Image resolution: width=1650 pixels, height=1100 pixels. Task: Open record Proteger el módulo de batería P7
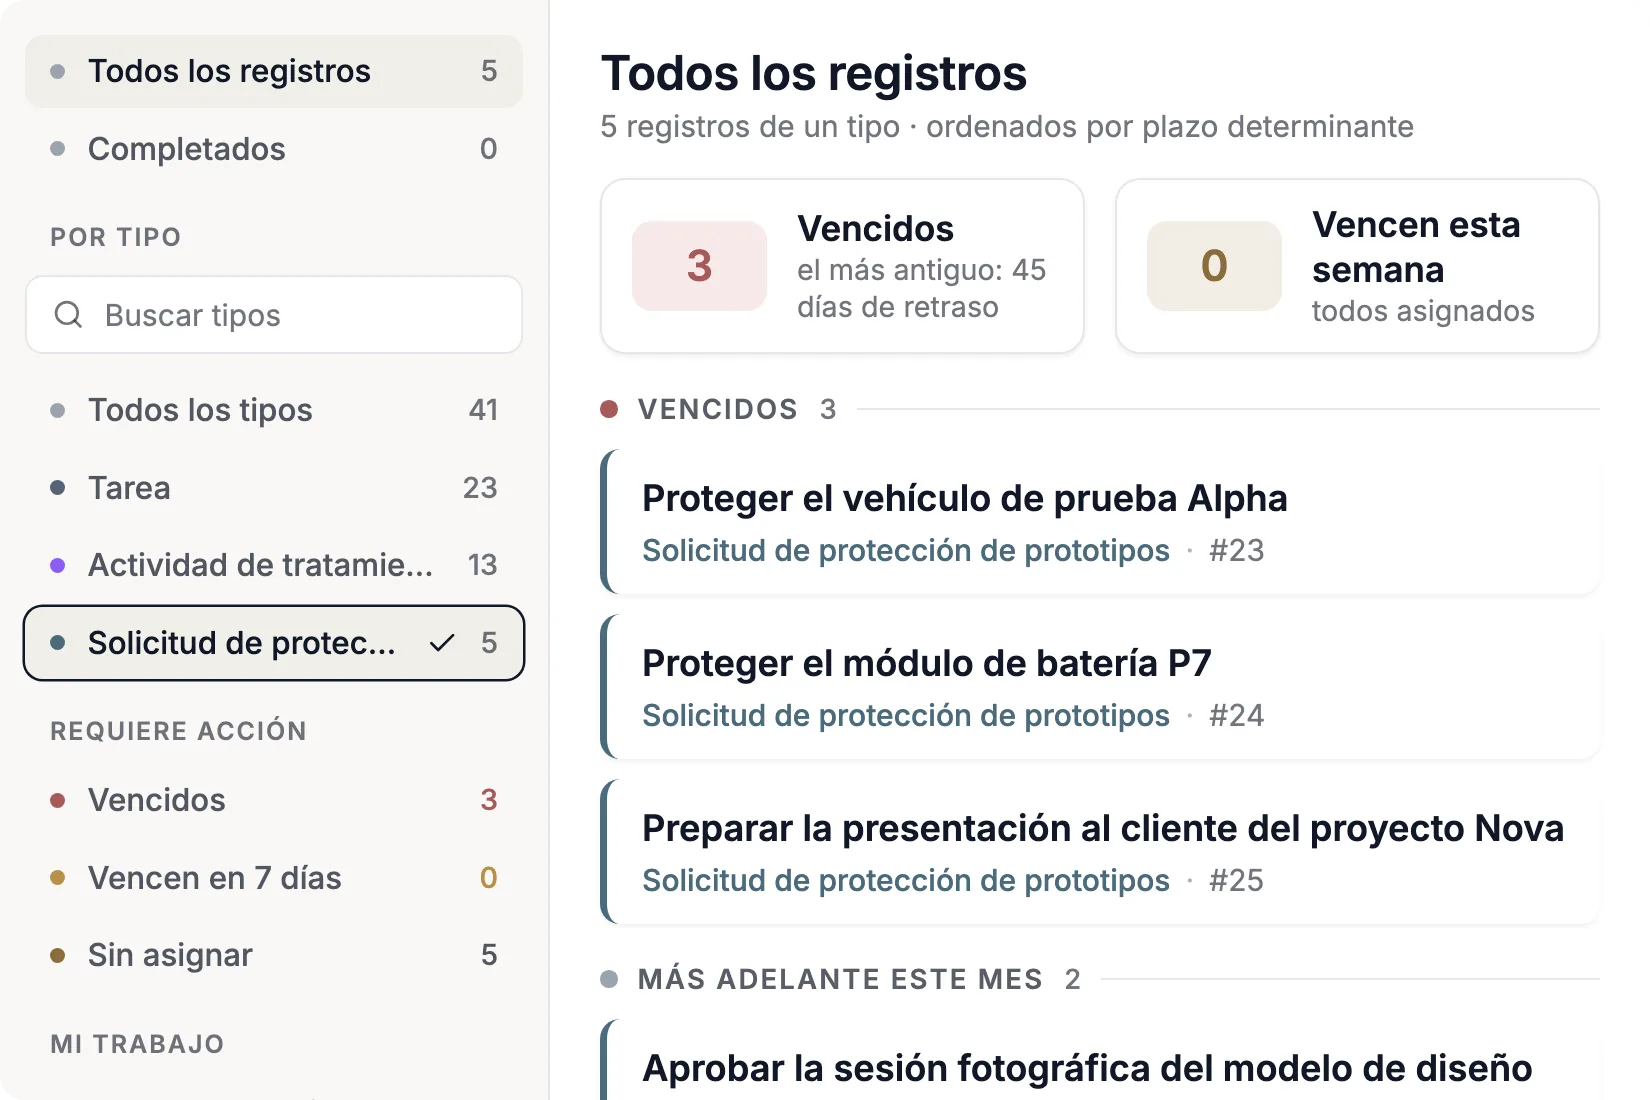[x=1100, y=687]
